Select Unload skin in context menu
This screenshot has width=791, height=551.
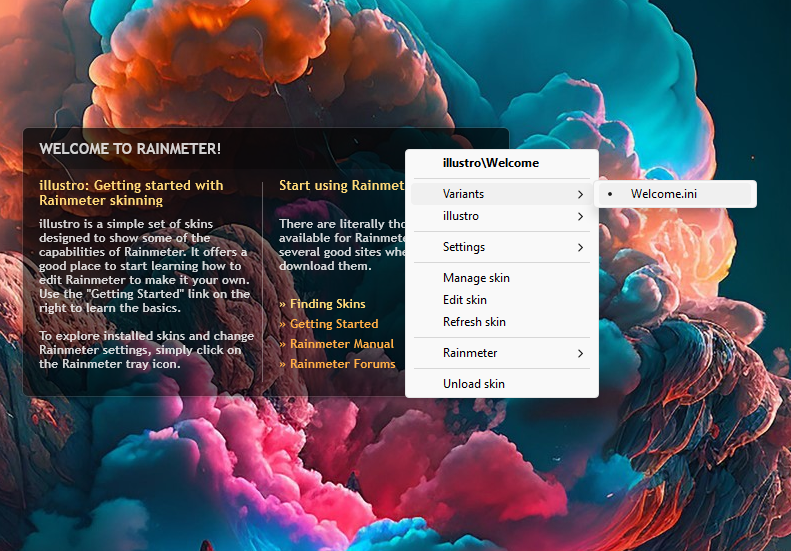[501, 384]
